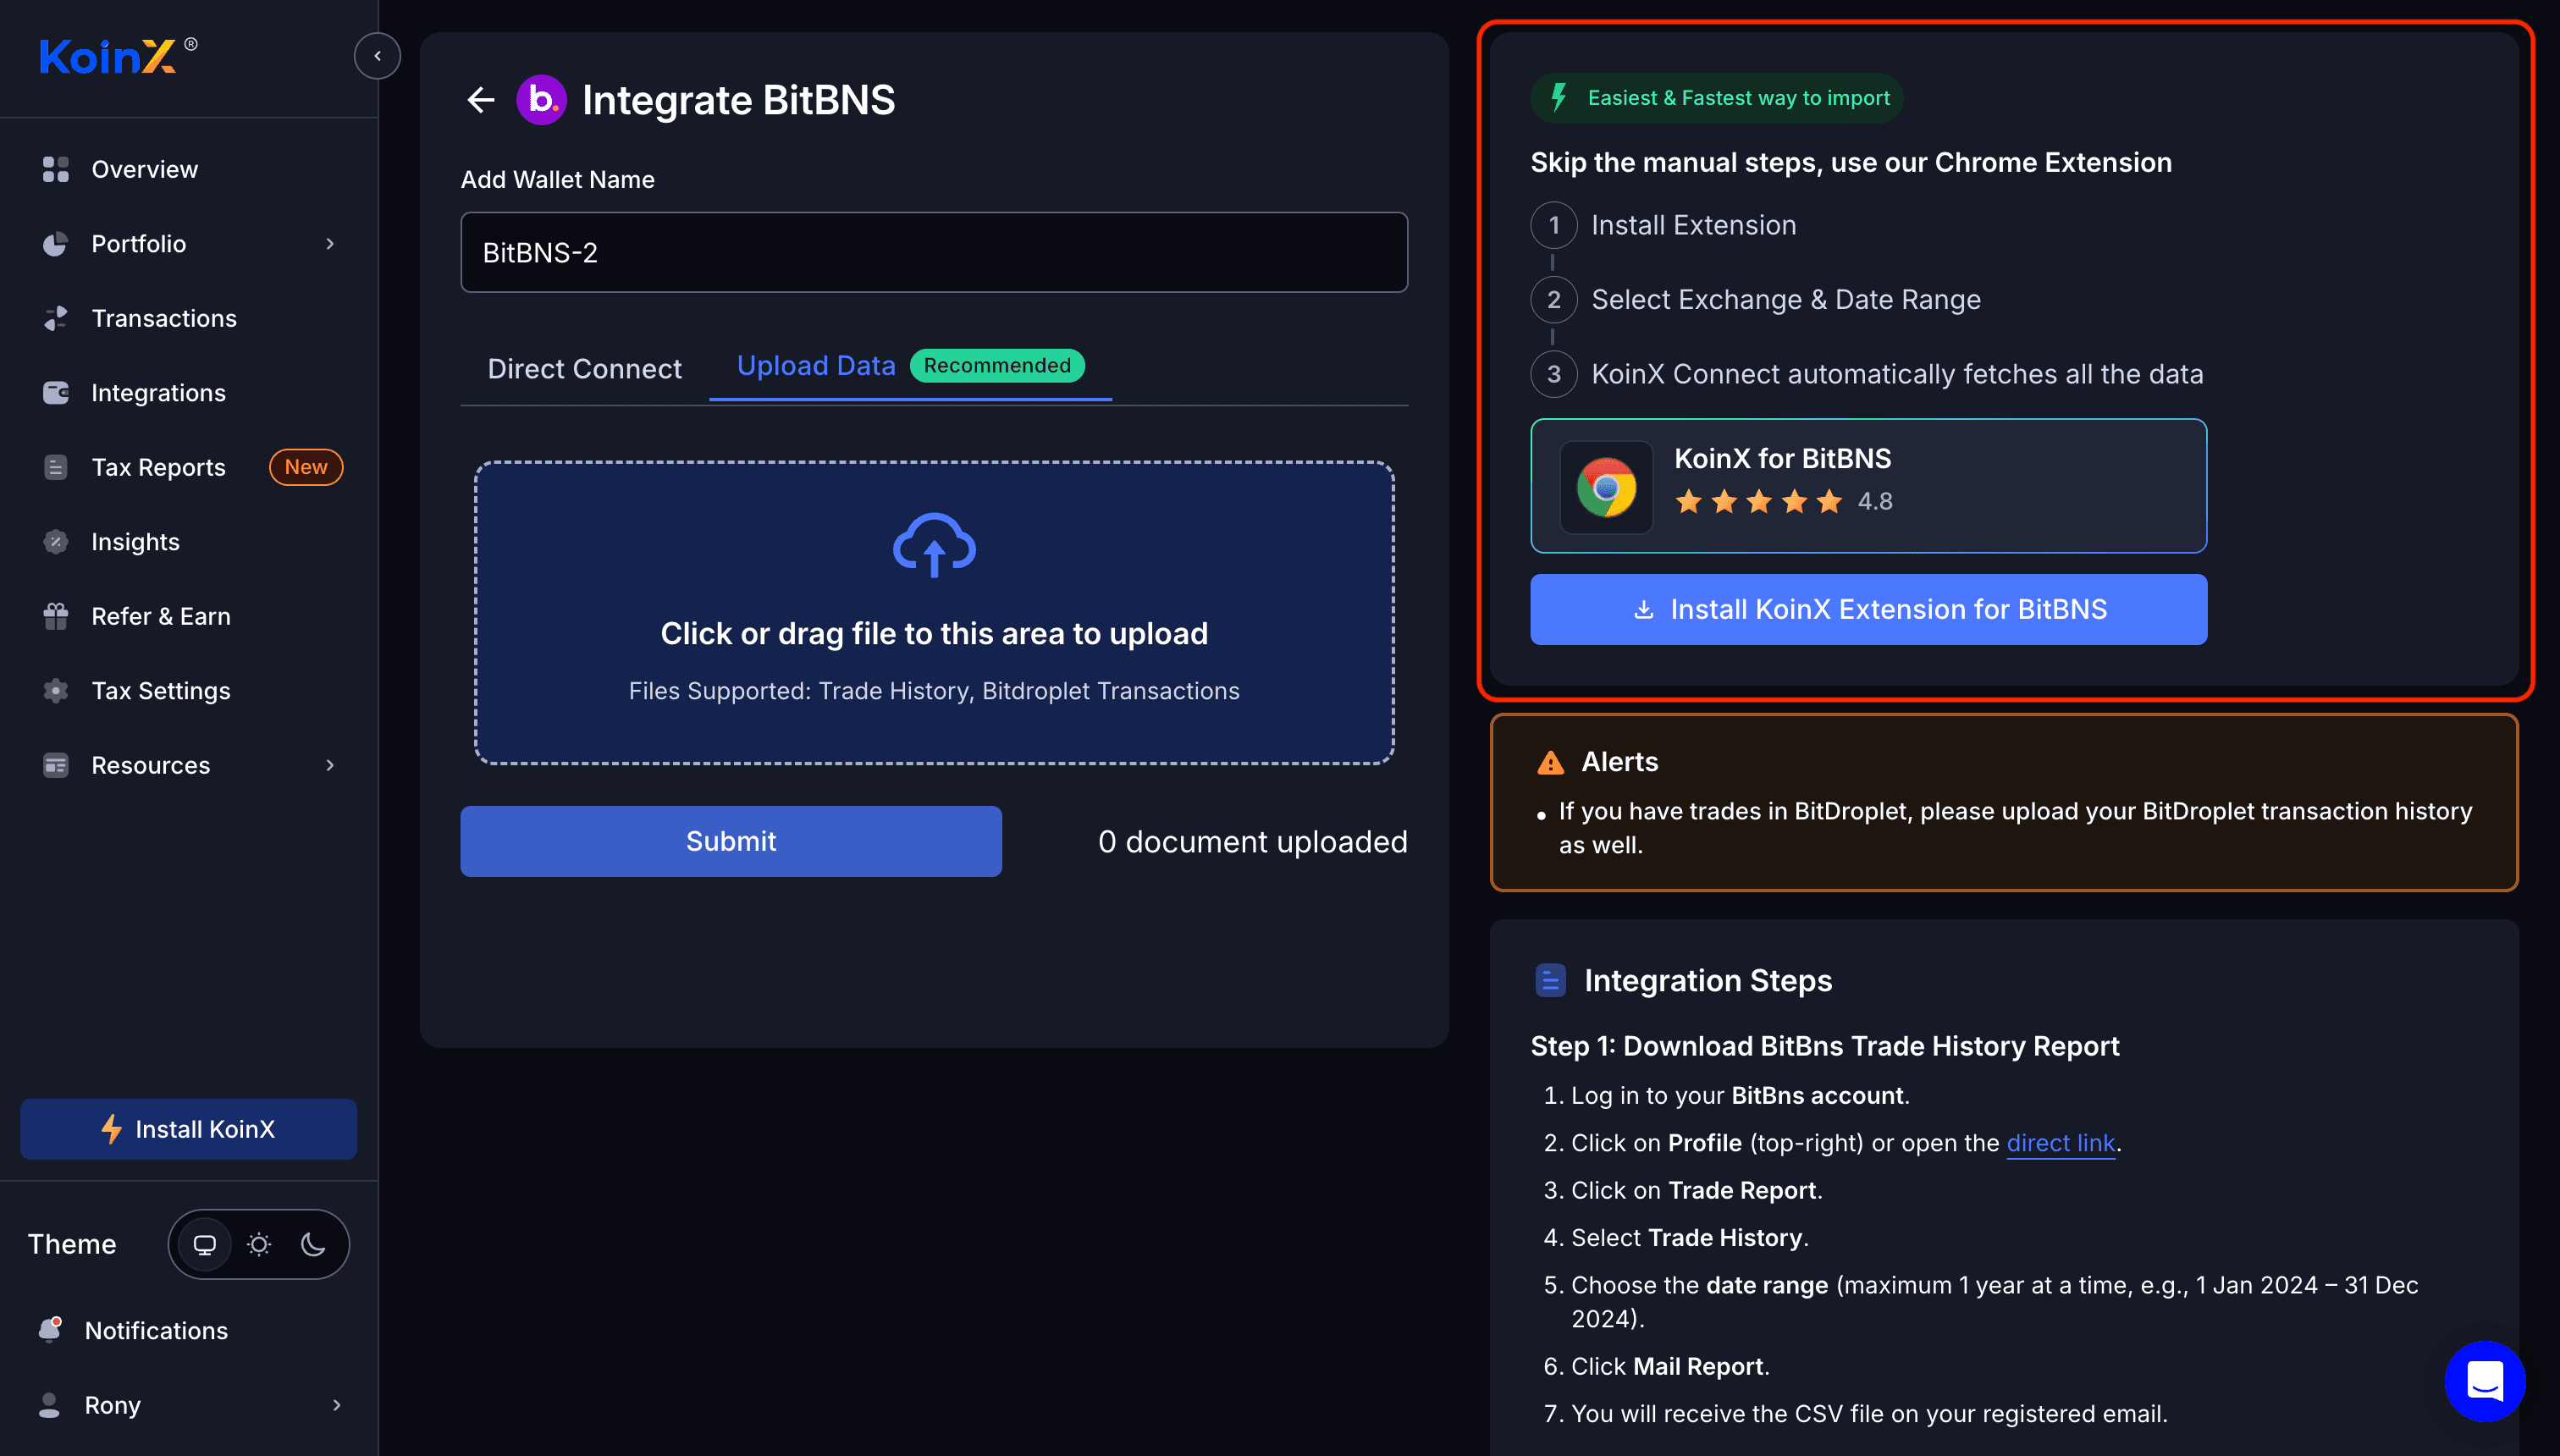Click the New badge beside Tax Reports
The image size is (2560, 1456).
[x=306, y=467]
